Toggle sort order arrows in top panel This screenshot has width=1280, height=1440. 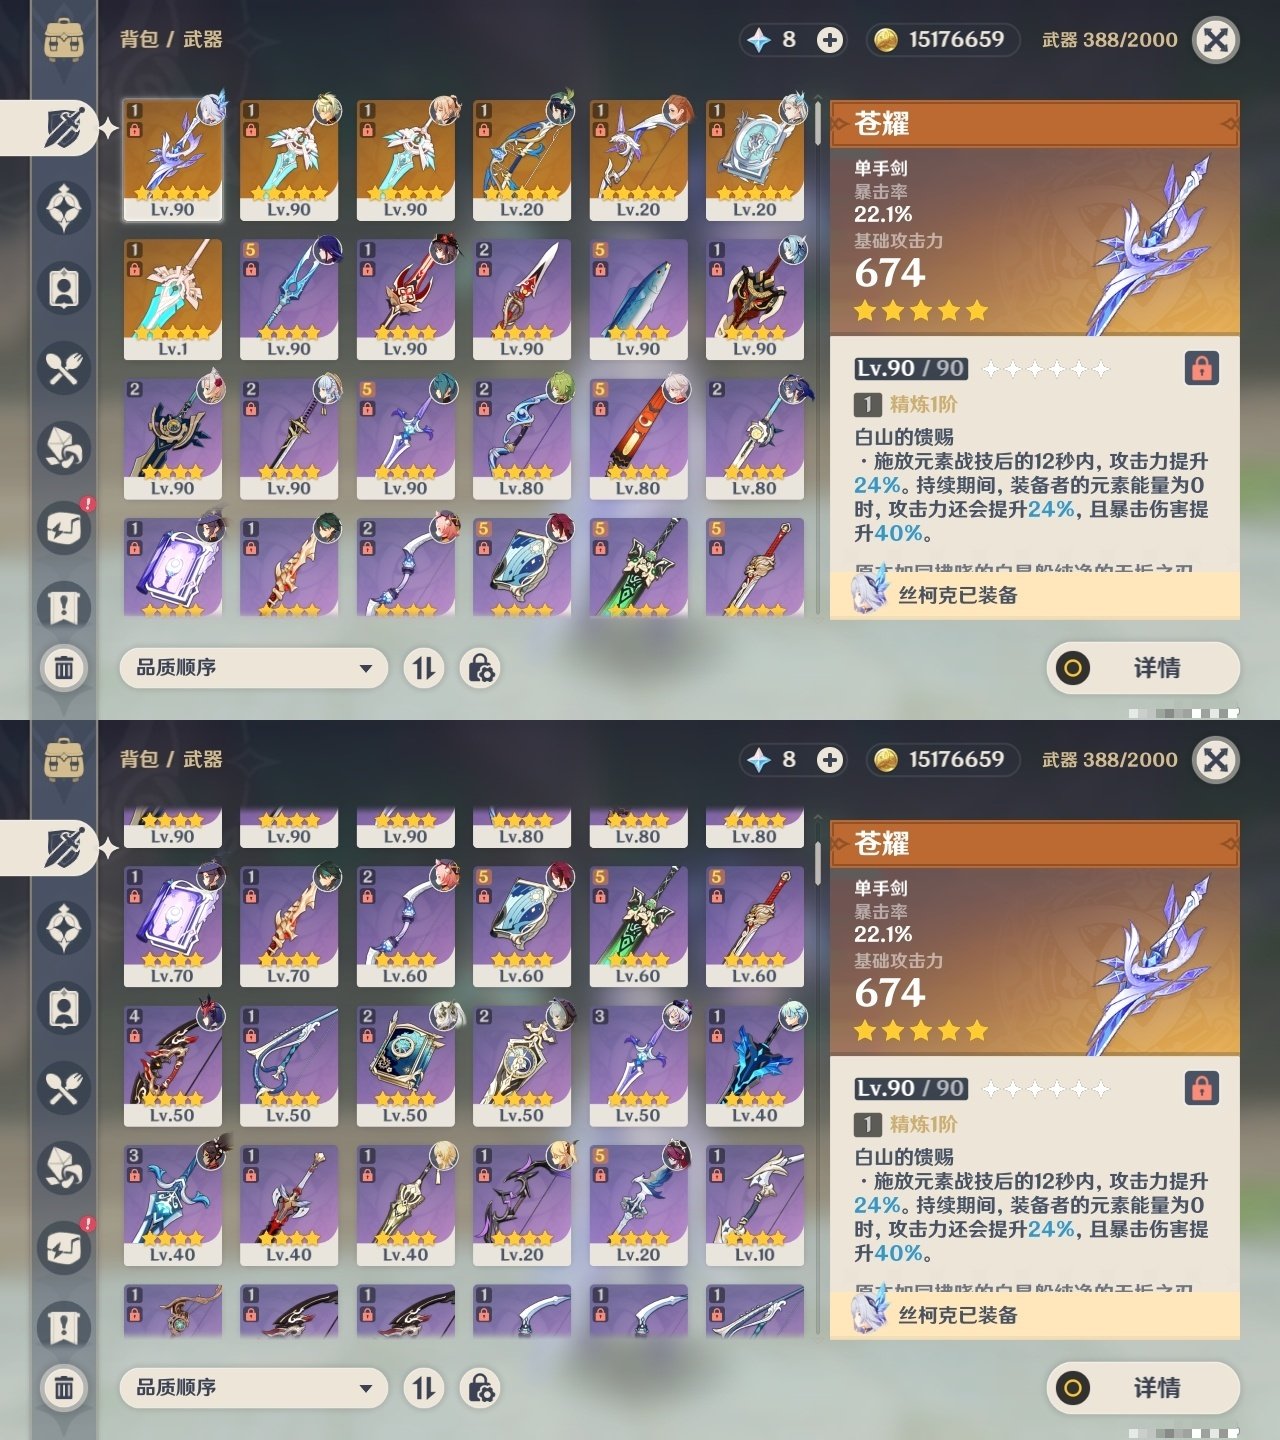424,668
